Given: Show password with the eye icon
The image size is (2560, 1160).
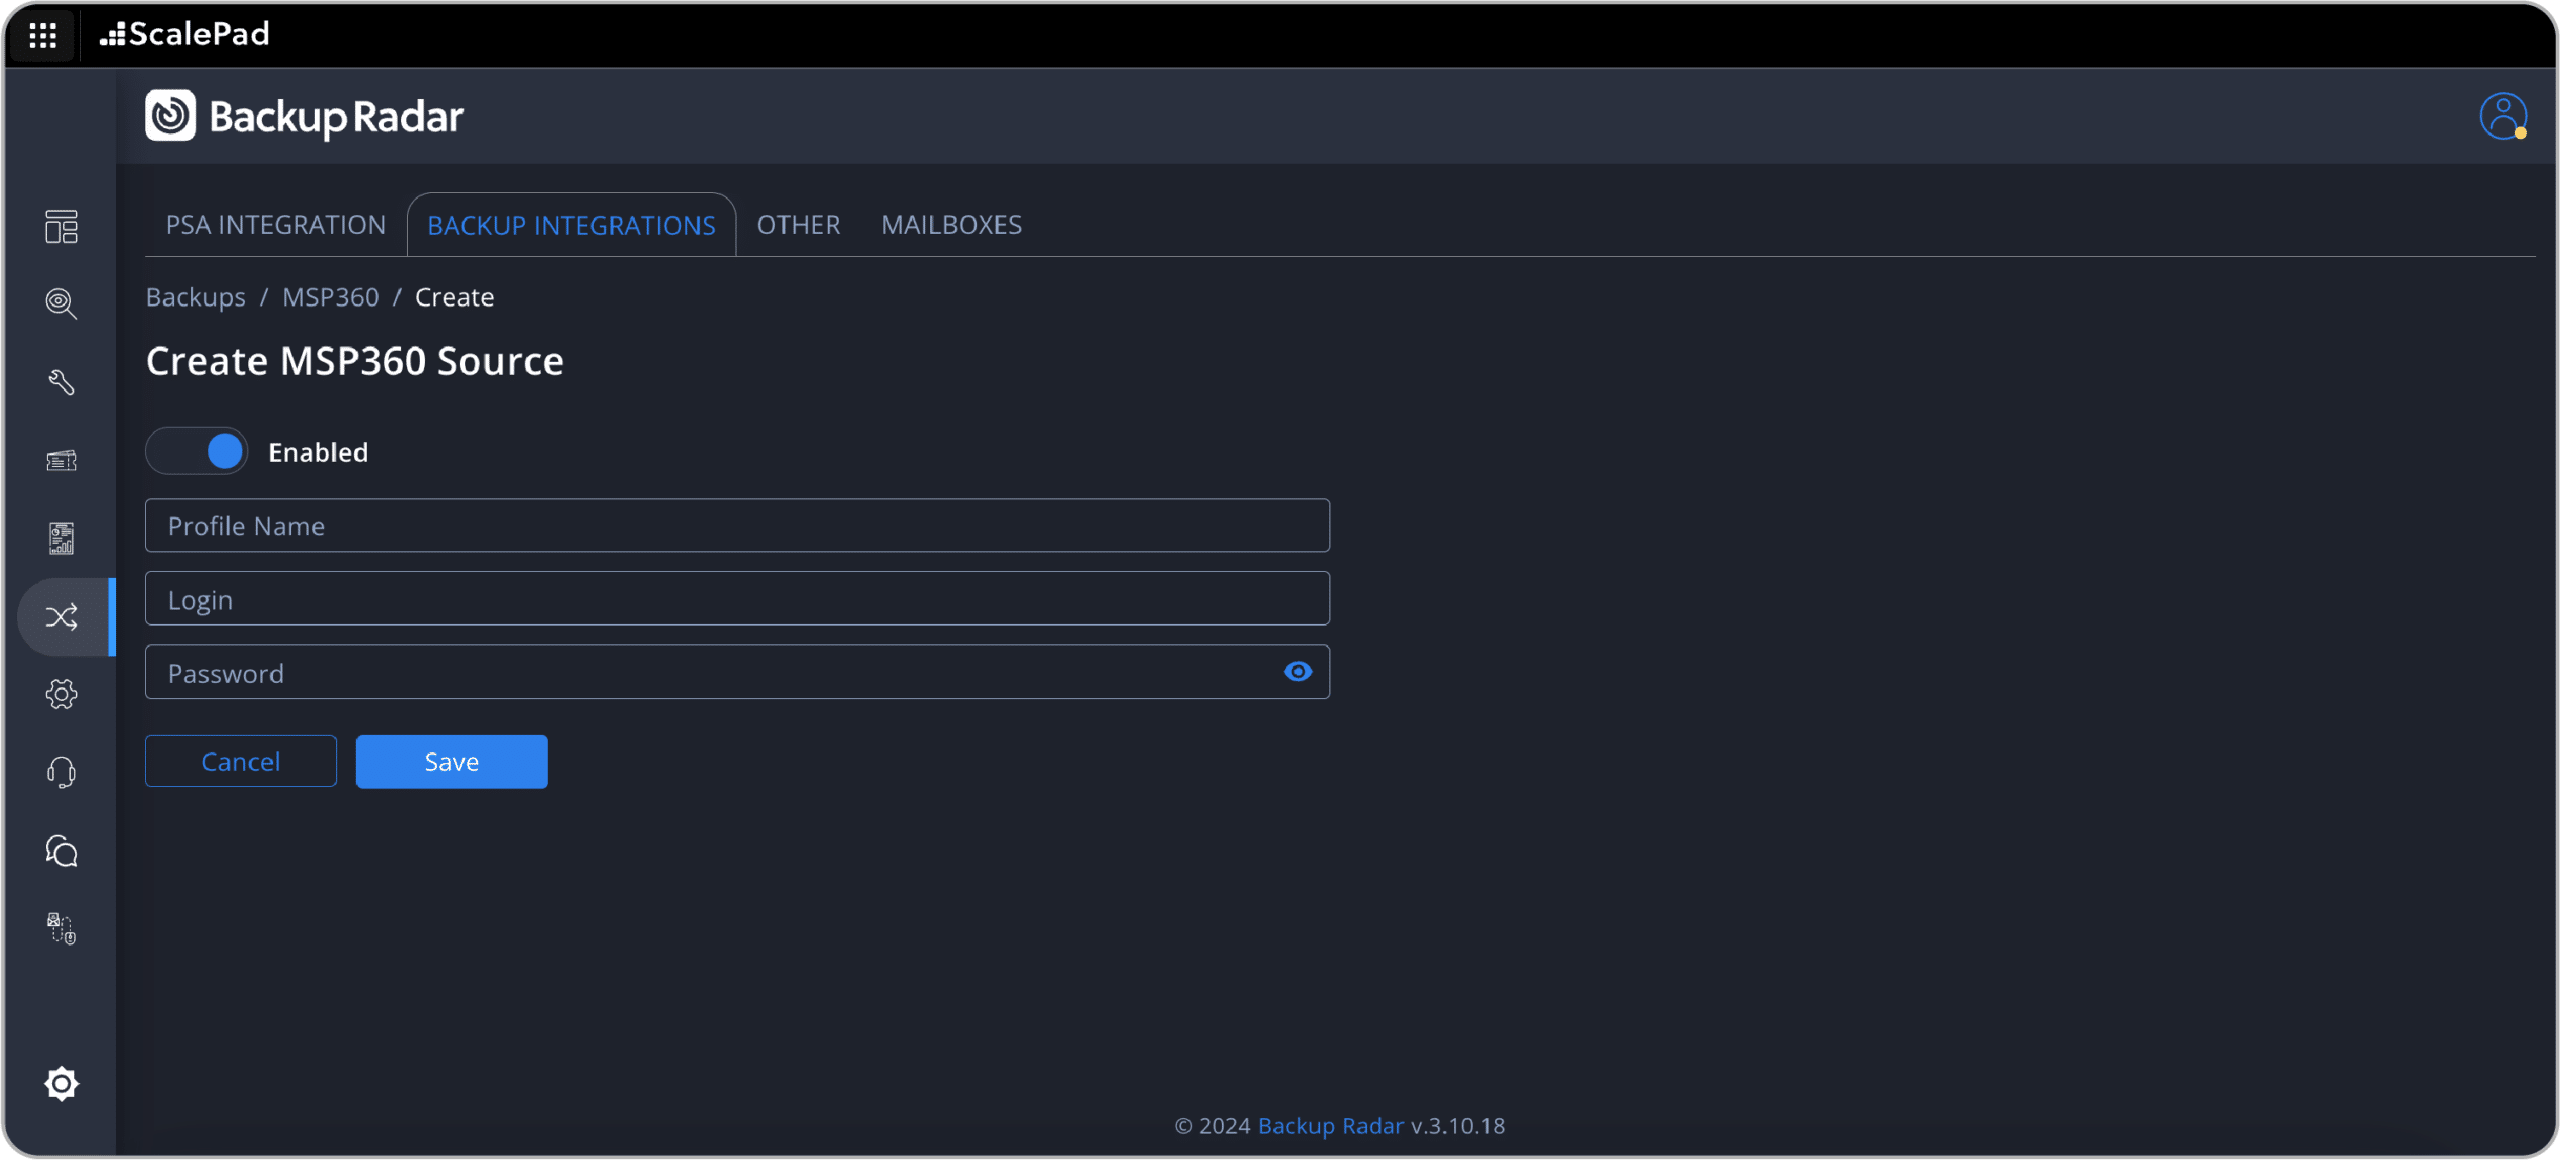Looking at the screenshot, I should tap(1298, 672).
